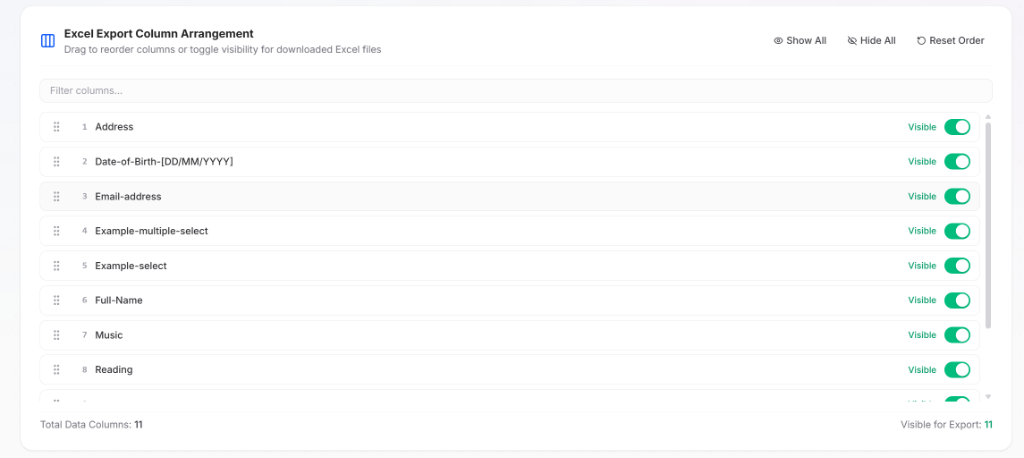This screenshot has width=1024, height=458.
Task: Click the drag handle for Address row
Action: click(57, 127)
